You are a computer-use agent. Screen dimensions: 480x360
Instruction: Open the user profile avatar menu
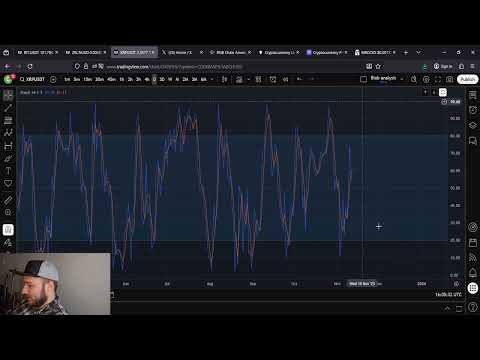click(x=8, y=79)
